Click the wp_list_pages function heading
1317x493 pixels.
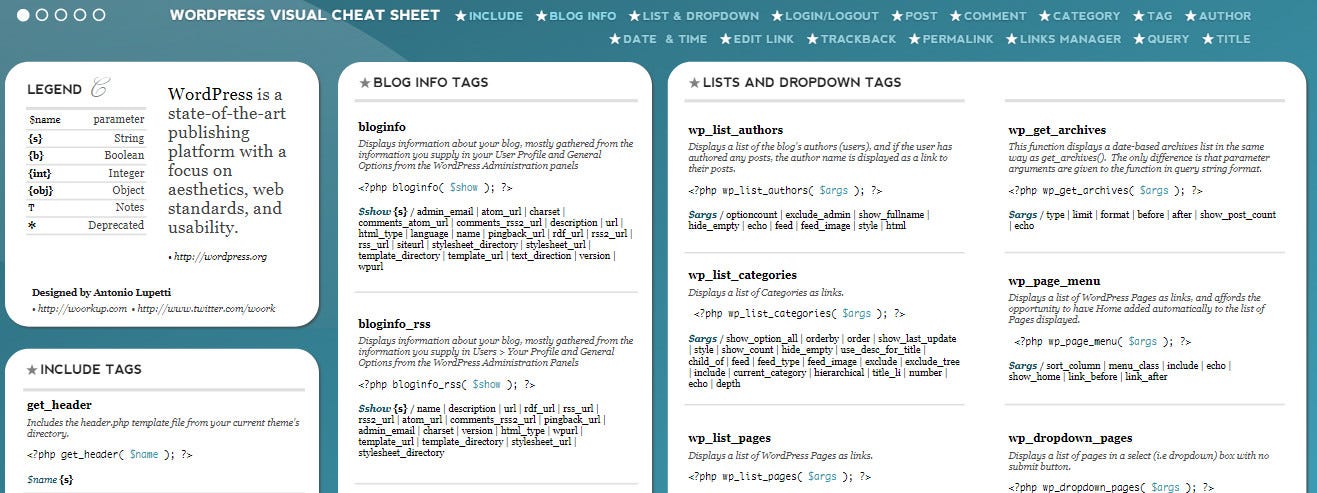pyautogui.click(x=729, y=438)
